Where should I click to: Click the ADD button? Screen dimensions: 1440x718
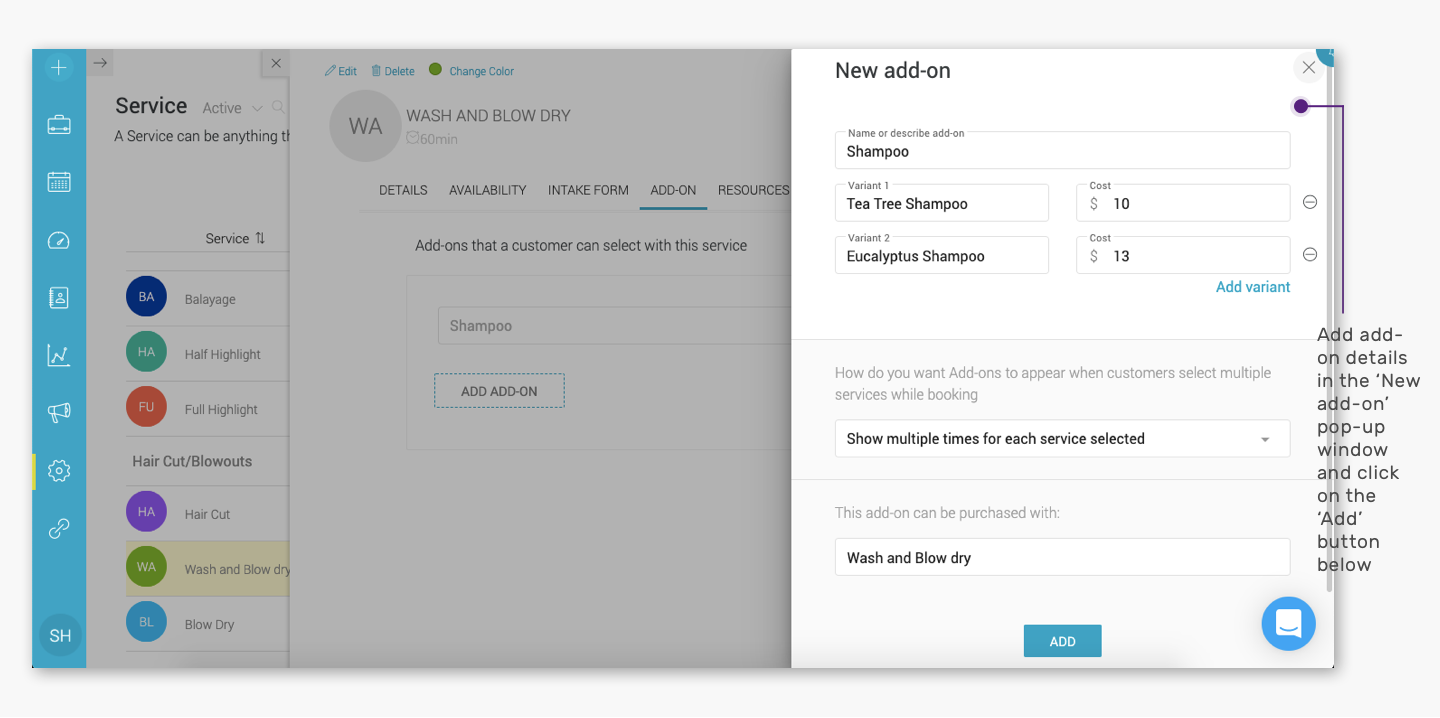1062,641
